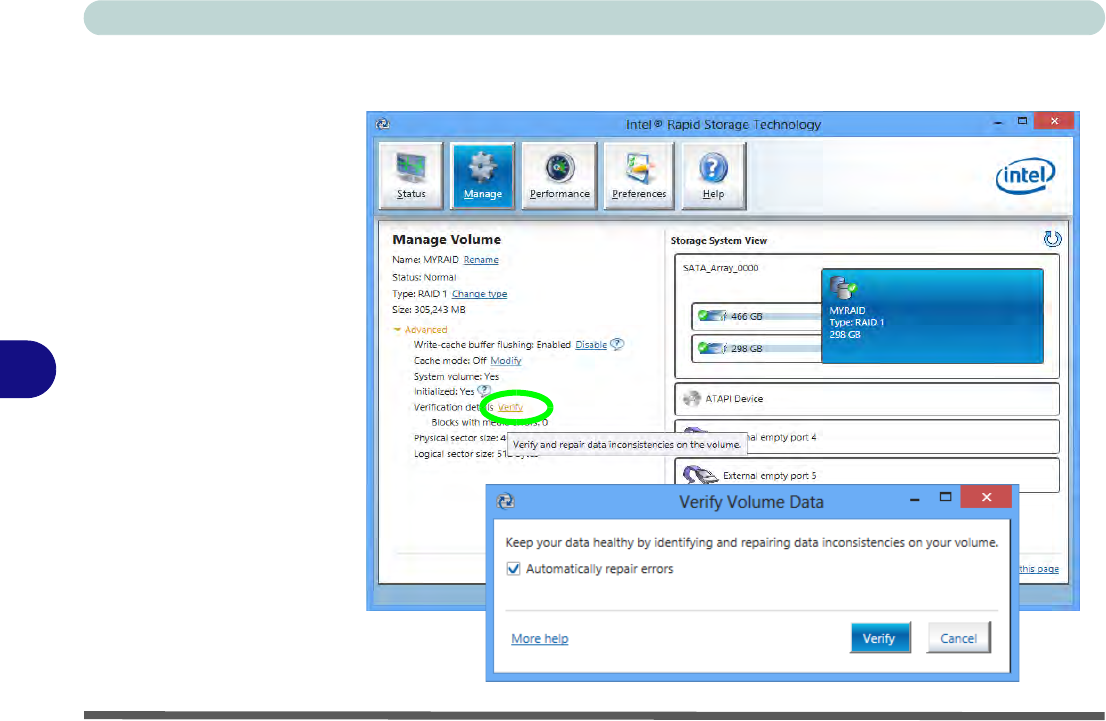Click the SATA_Array_0000 label
The image size is (1106, 721).
[720, 268]
